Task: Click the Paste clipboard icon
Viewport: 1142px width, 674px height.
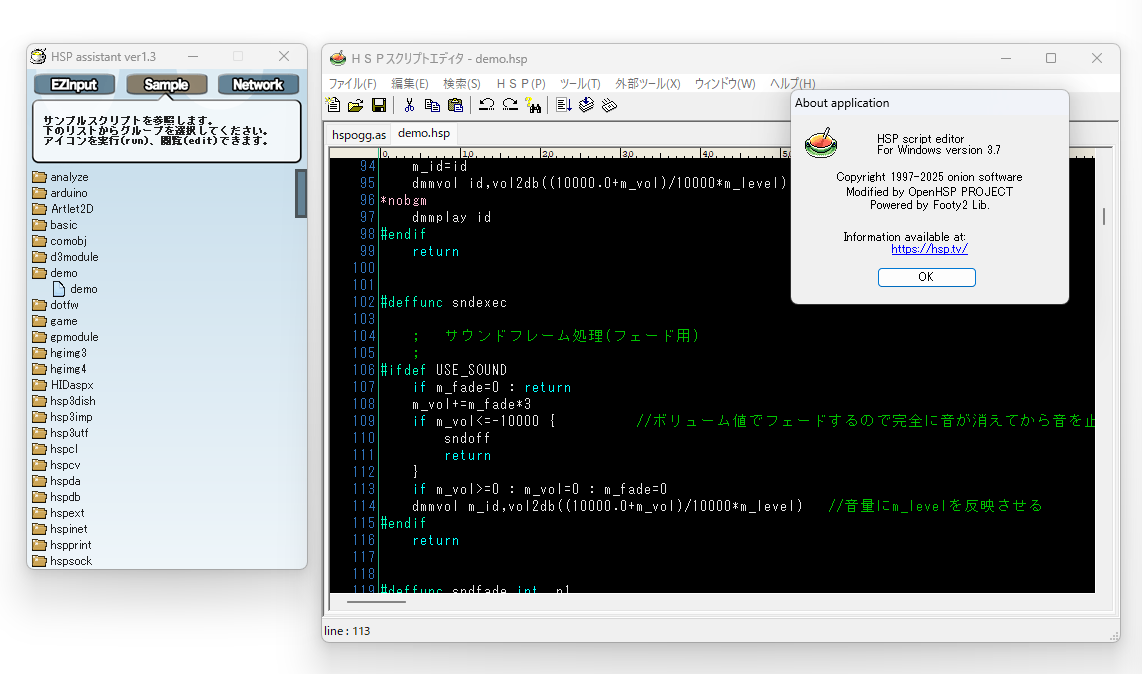Action: pyautogui.click(x=455, y=105)
